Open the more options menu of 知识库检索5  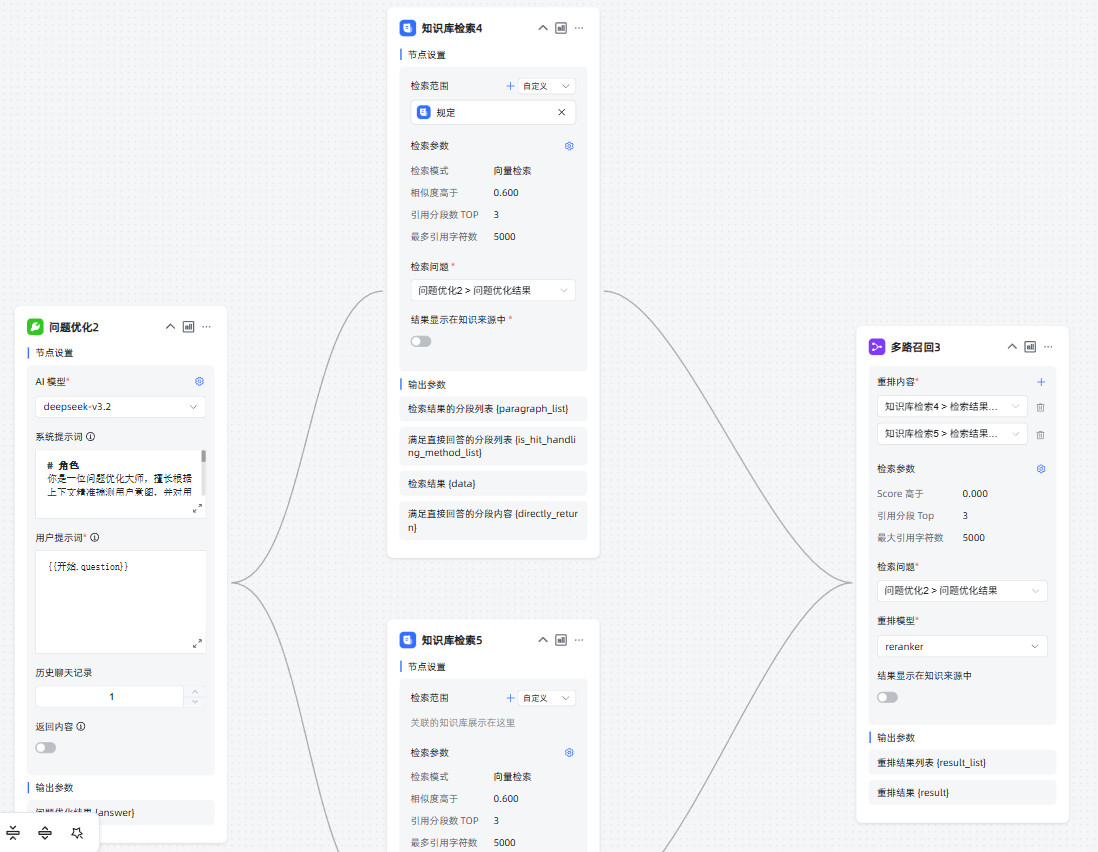578,640
